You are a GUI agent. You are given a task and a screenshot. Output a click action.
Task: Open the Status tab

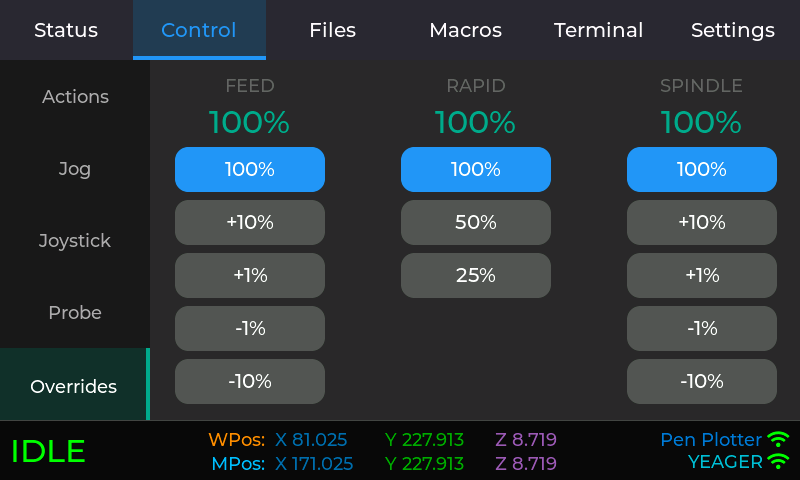point(66,30)
